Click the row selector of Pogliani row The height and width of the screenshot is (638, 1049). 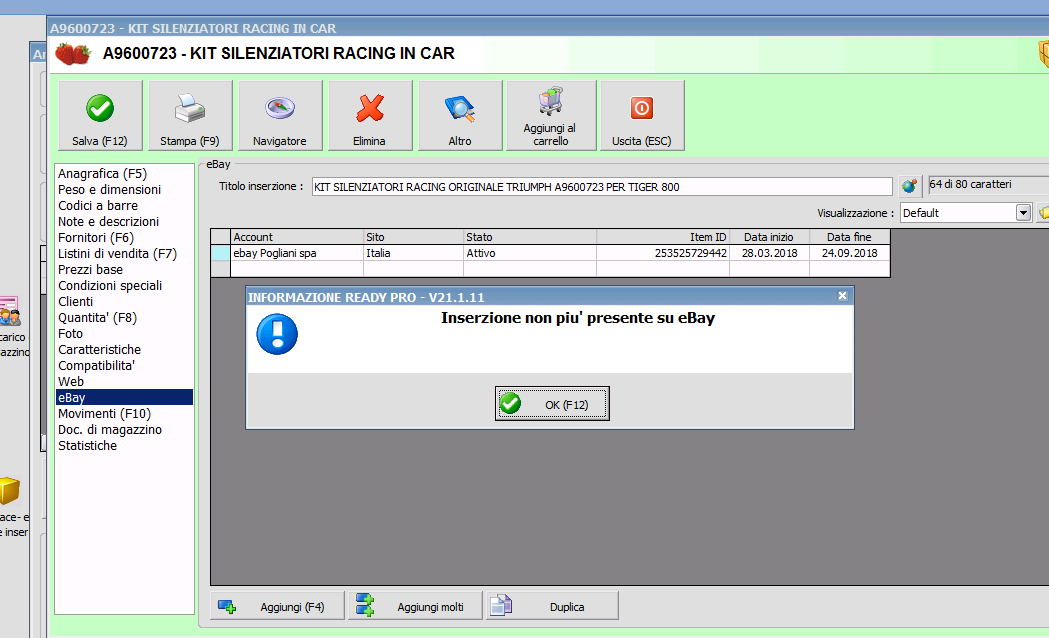pyautogui.click(x=221, y=253)
